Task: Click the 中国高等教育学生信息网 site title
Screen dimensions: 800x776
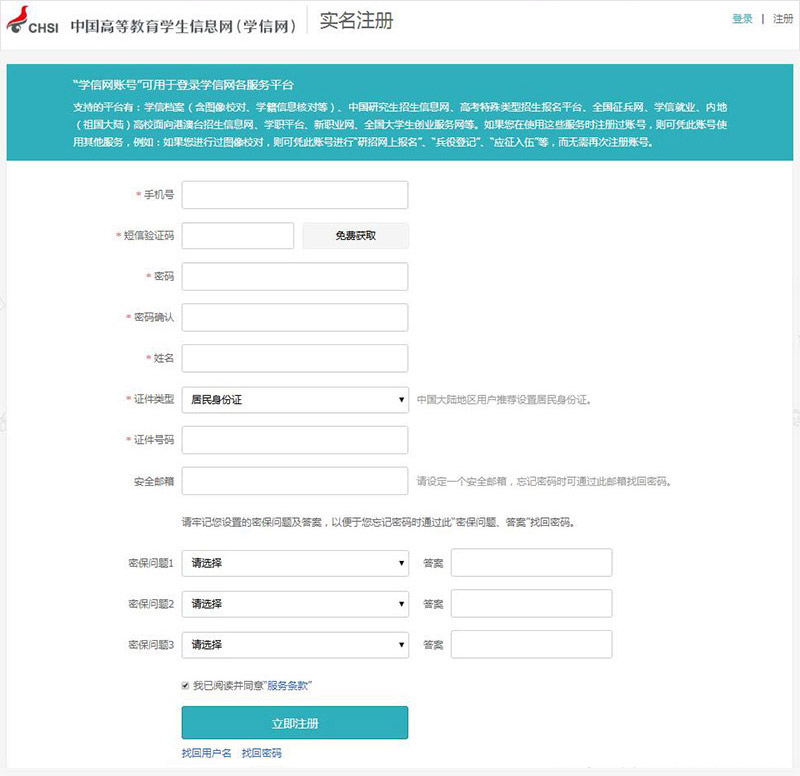Action: (x=183, y=26)
